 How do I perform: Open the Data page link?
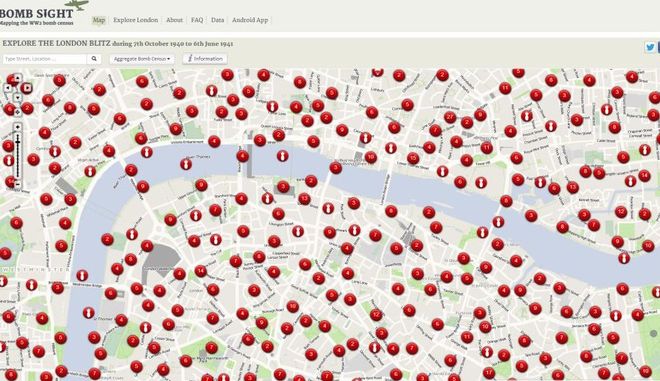point(218,20)
